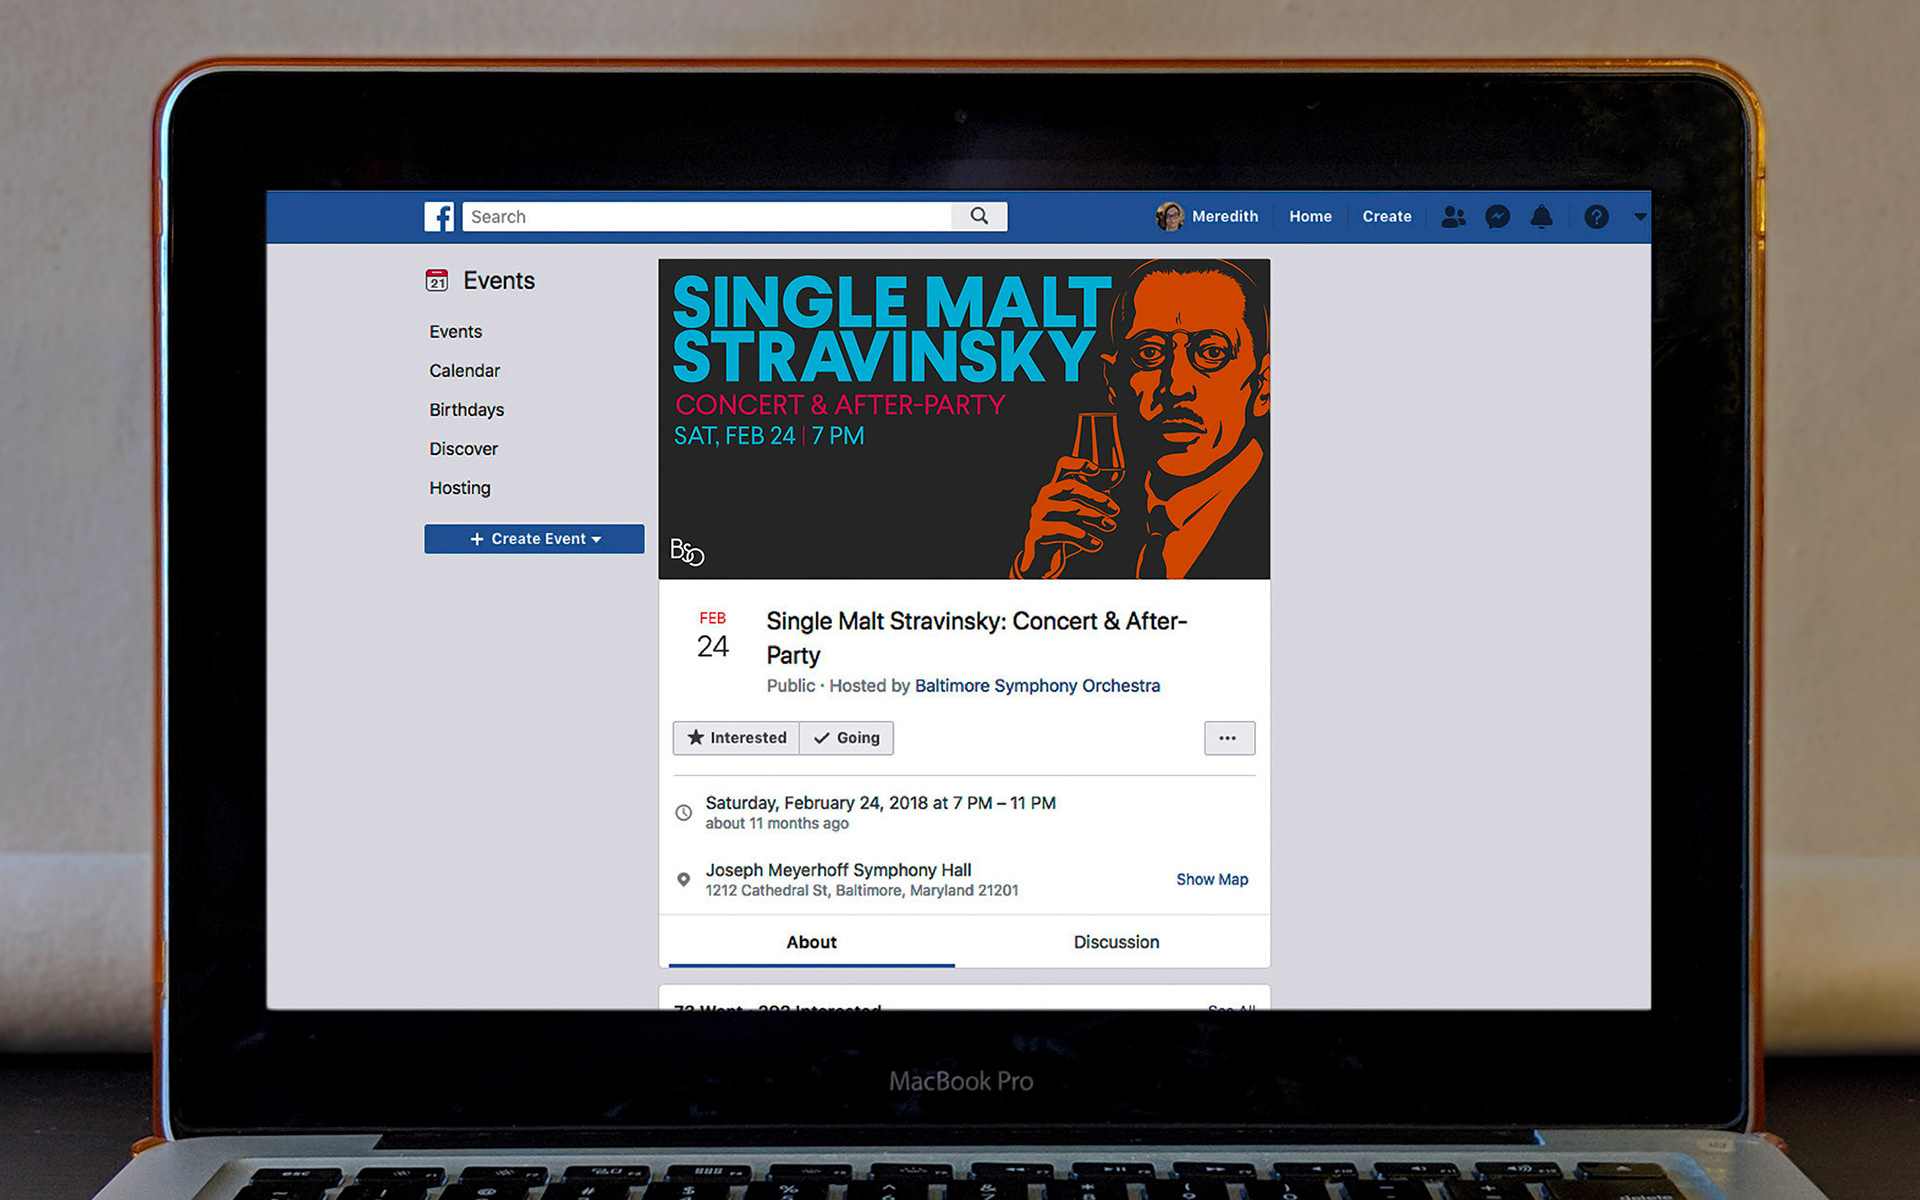Select Birthdays in the left sidebar
Viewport: 1920px width, 1200px height.
(x=467, y=409)
